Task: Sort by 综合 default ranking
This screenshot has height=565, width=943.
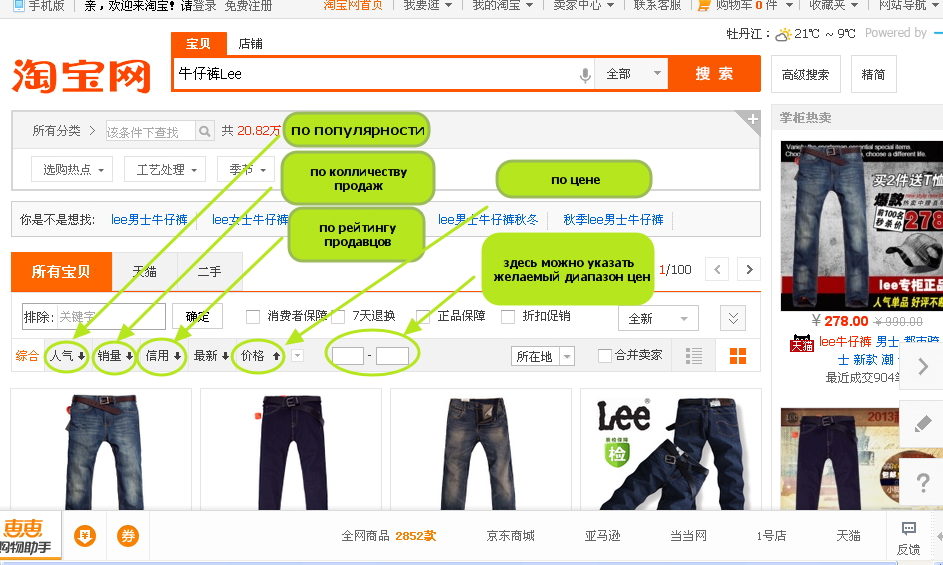Action: pos(26,356)
